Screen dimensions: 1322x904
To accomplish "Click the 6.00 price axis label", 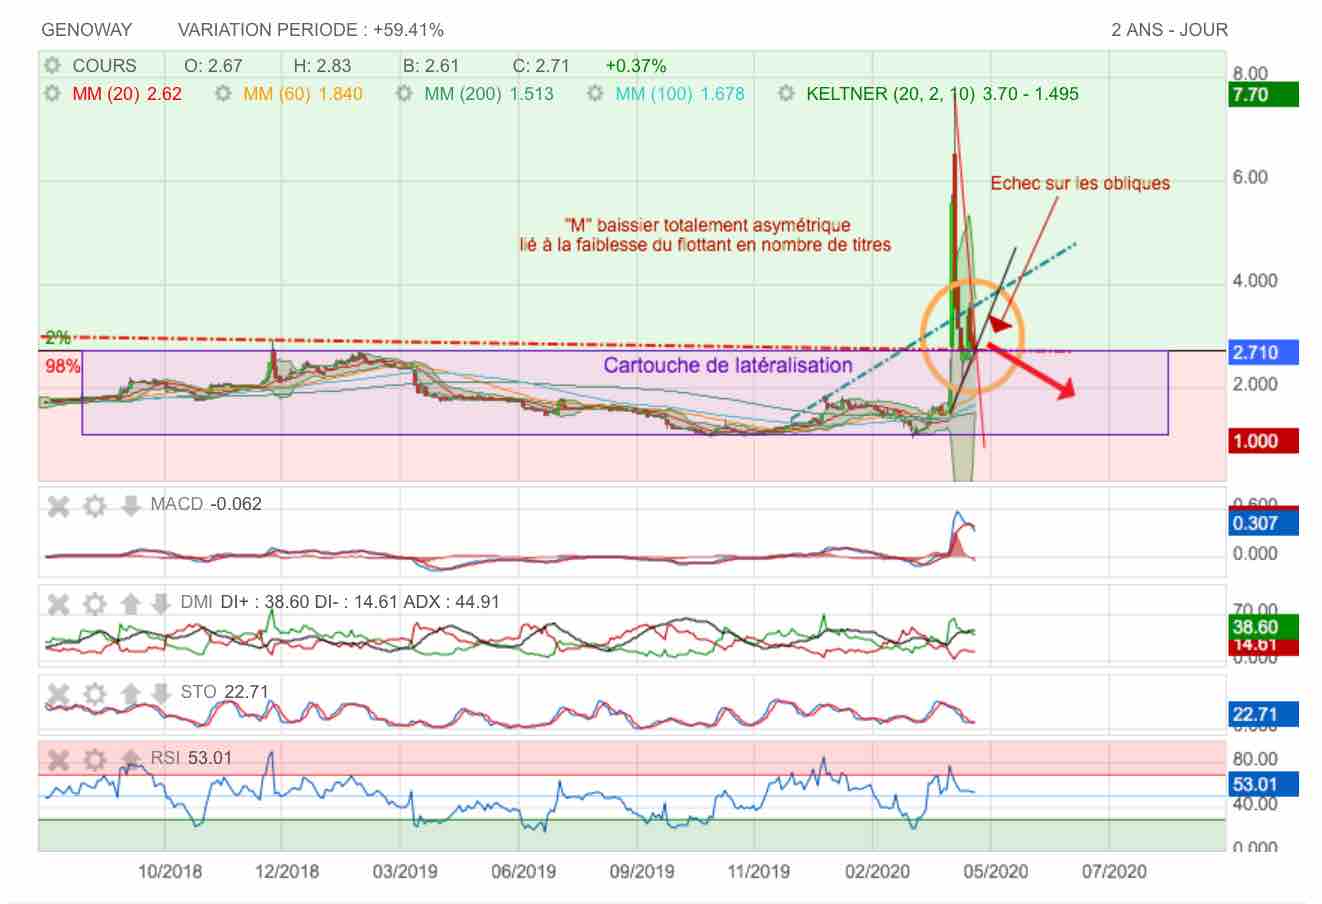I will coord(1250,177).
